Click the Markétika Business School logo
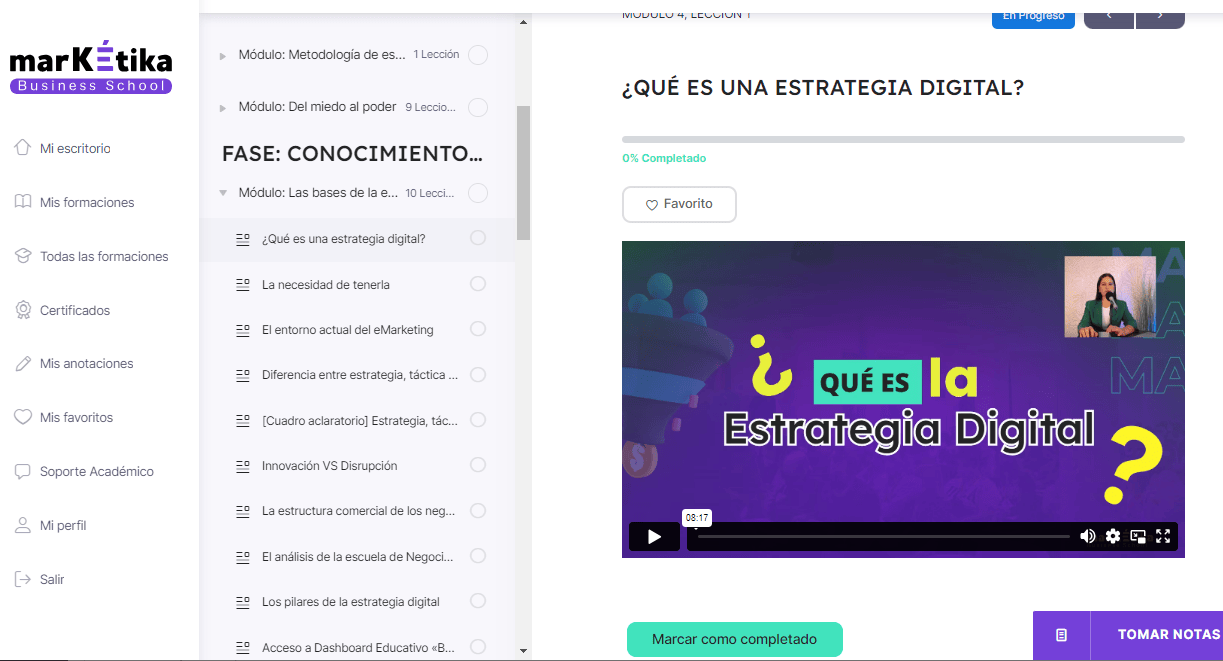The image size is (1223, 661). 91,68
